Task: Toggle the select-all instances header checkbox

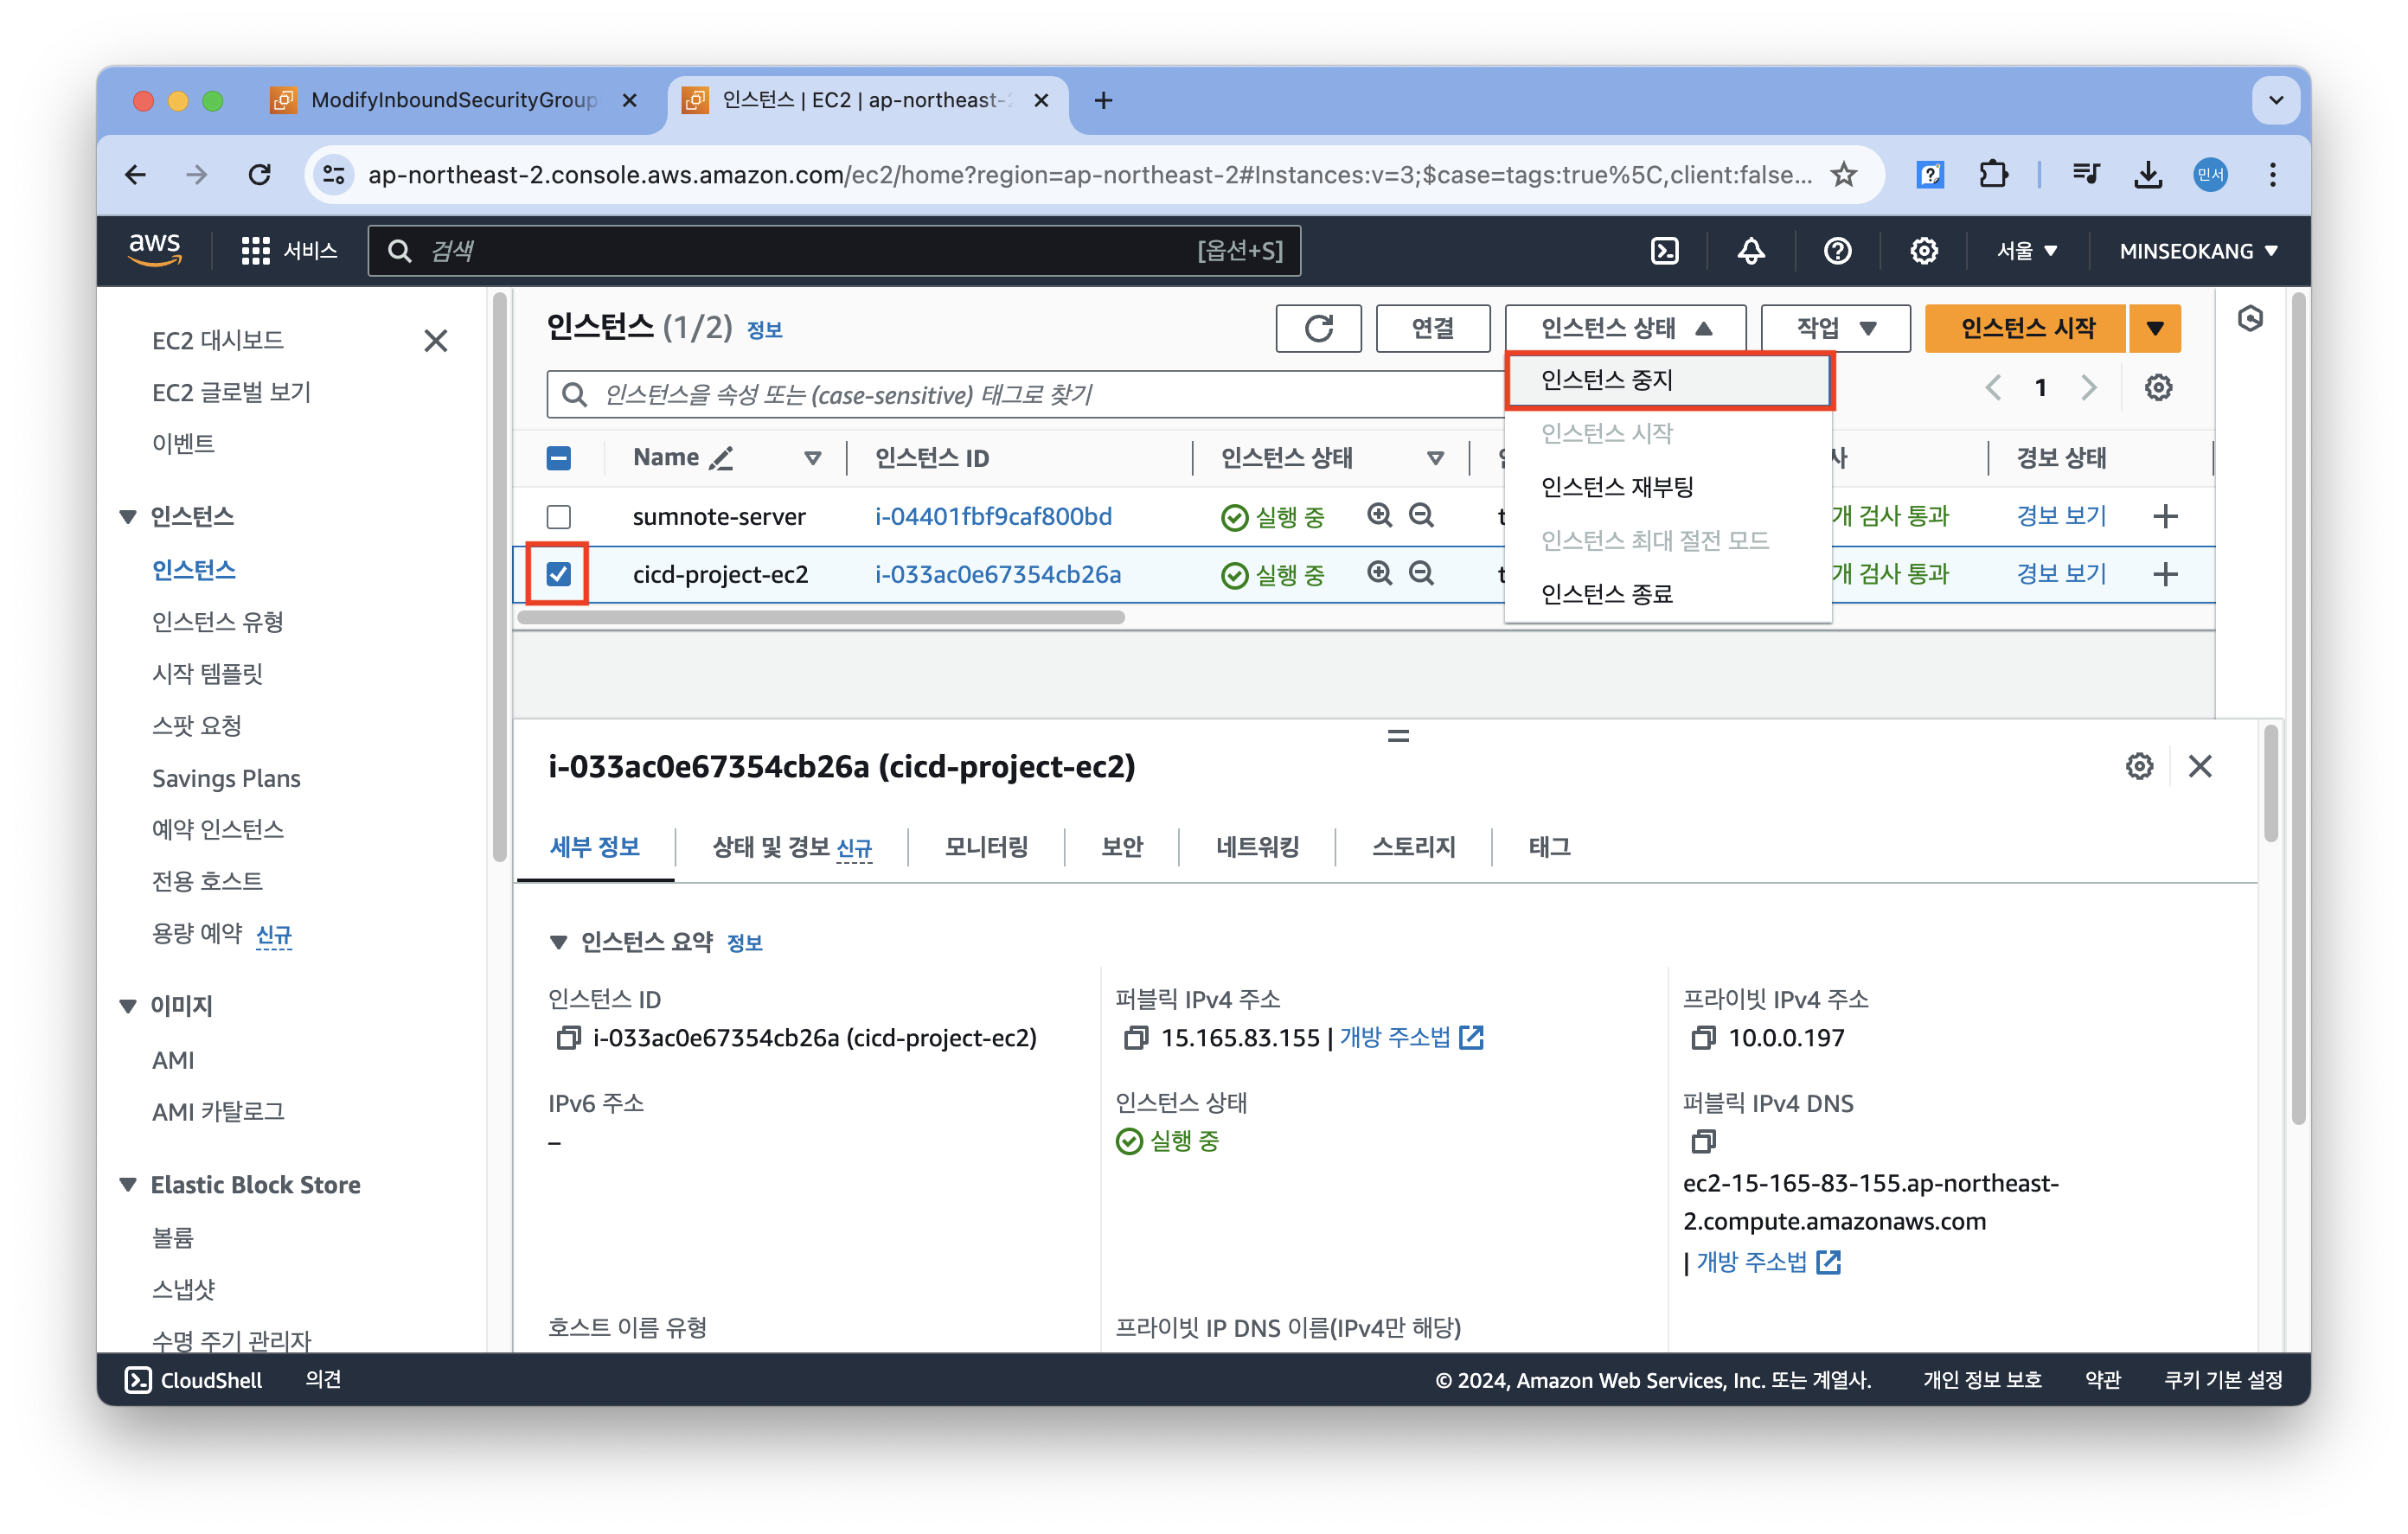Action: click(x=559, y=458)
